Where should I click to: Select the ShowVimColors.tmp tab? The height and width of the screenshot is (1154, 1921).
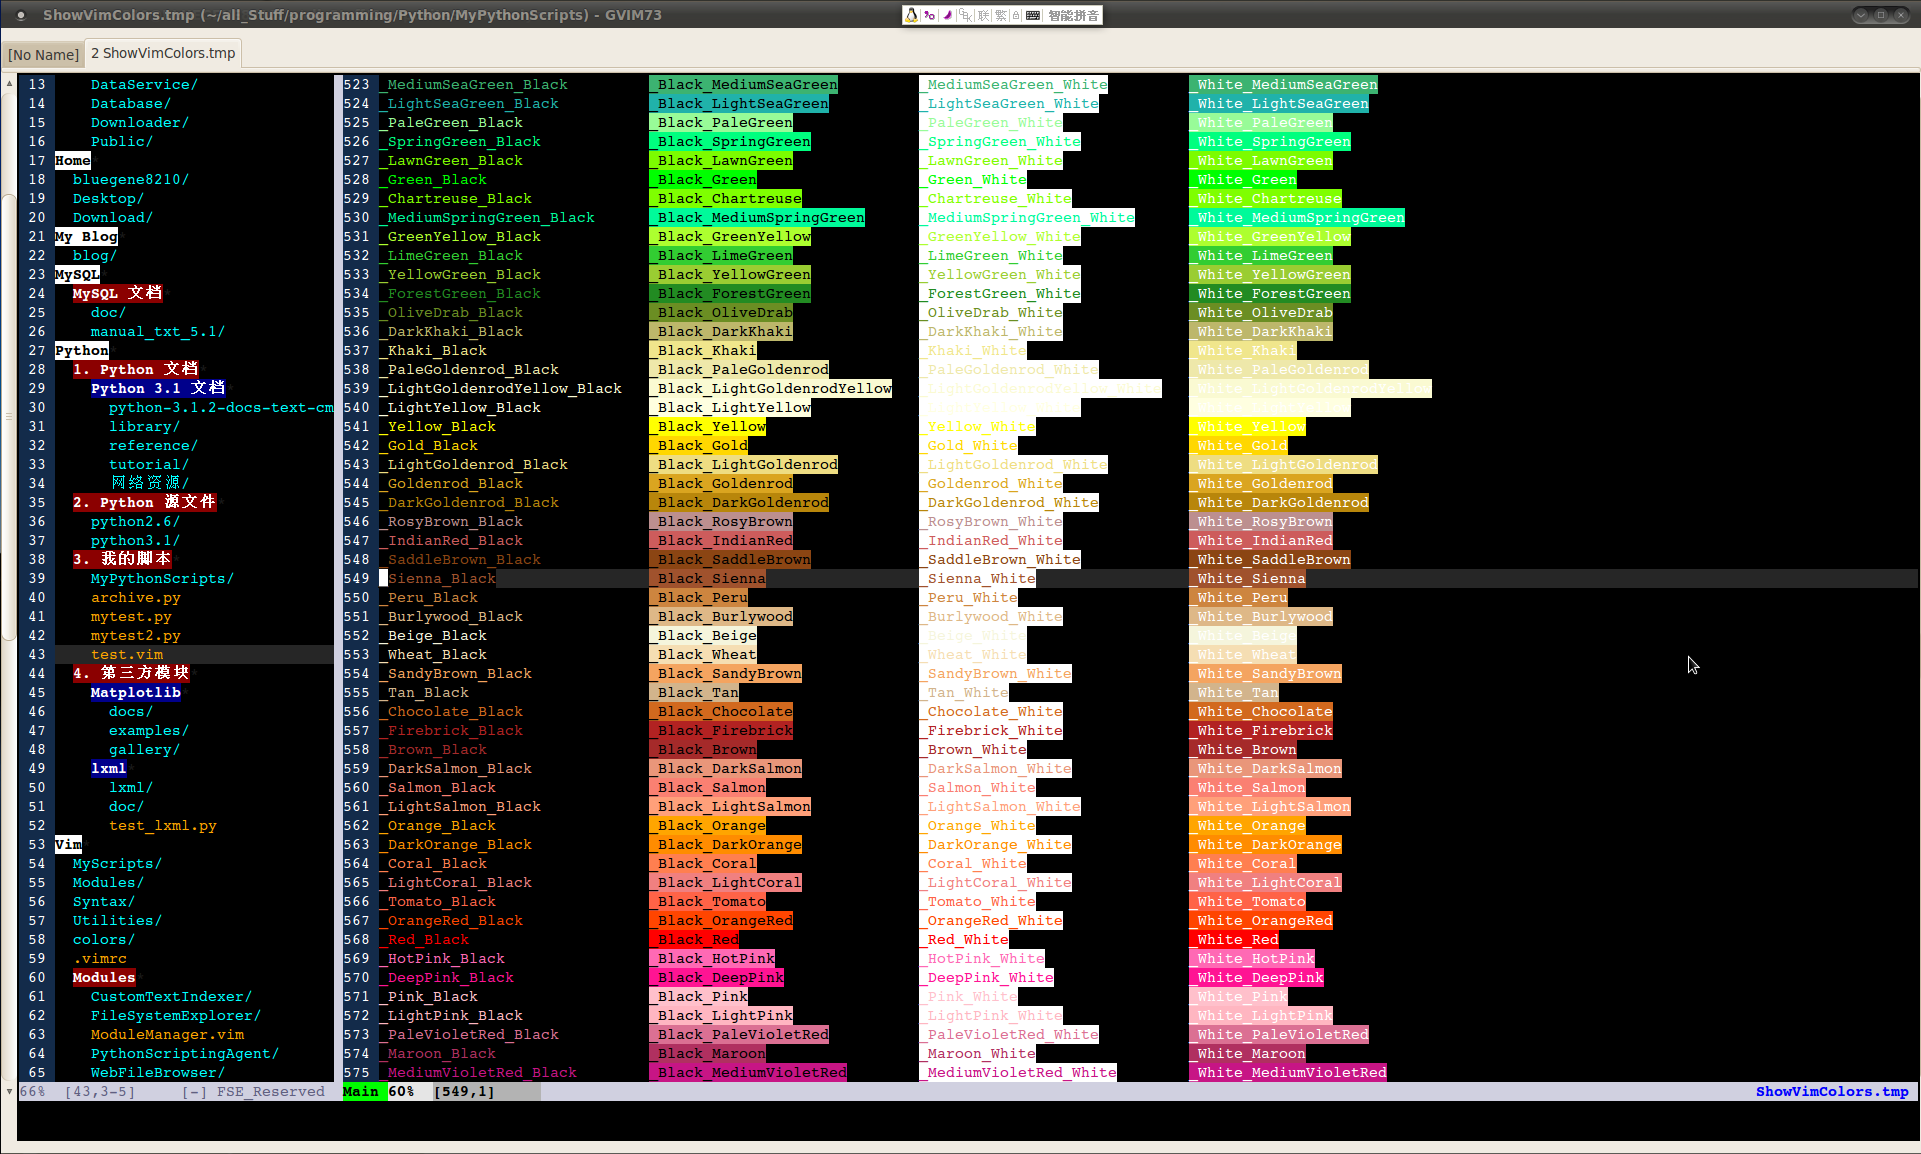[x=163, y=53]
